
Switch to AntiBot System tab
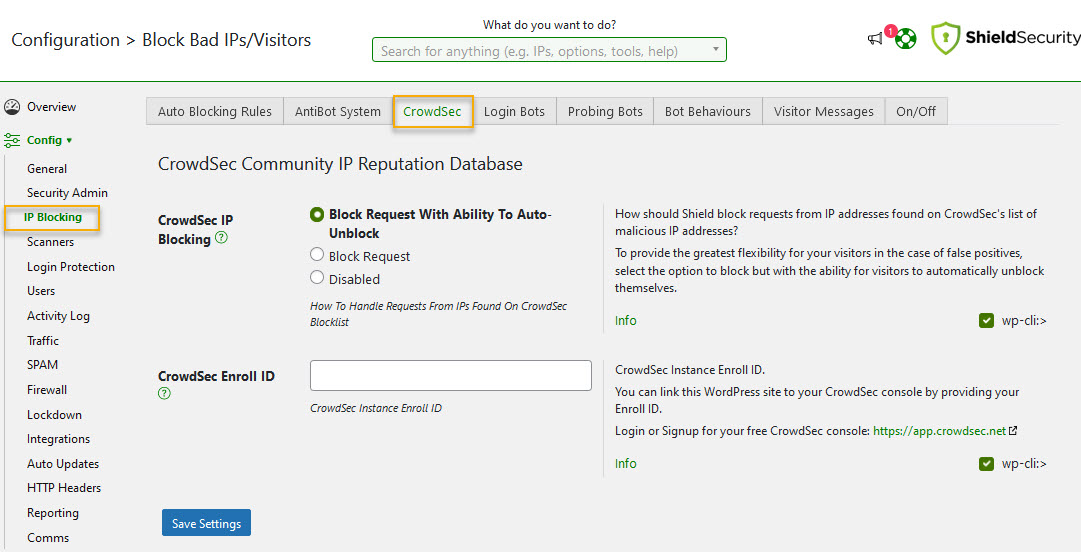pos(338,112)
